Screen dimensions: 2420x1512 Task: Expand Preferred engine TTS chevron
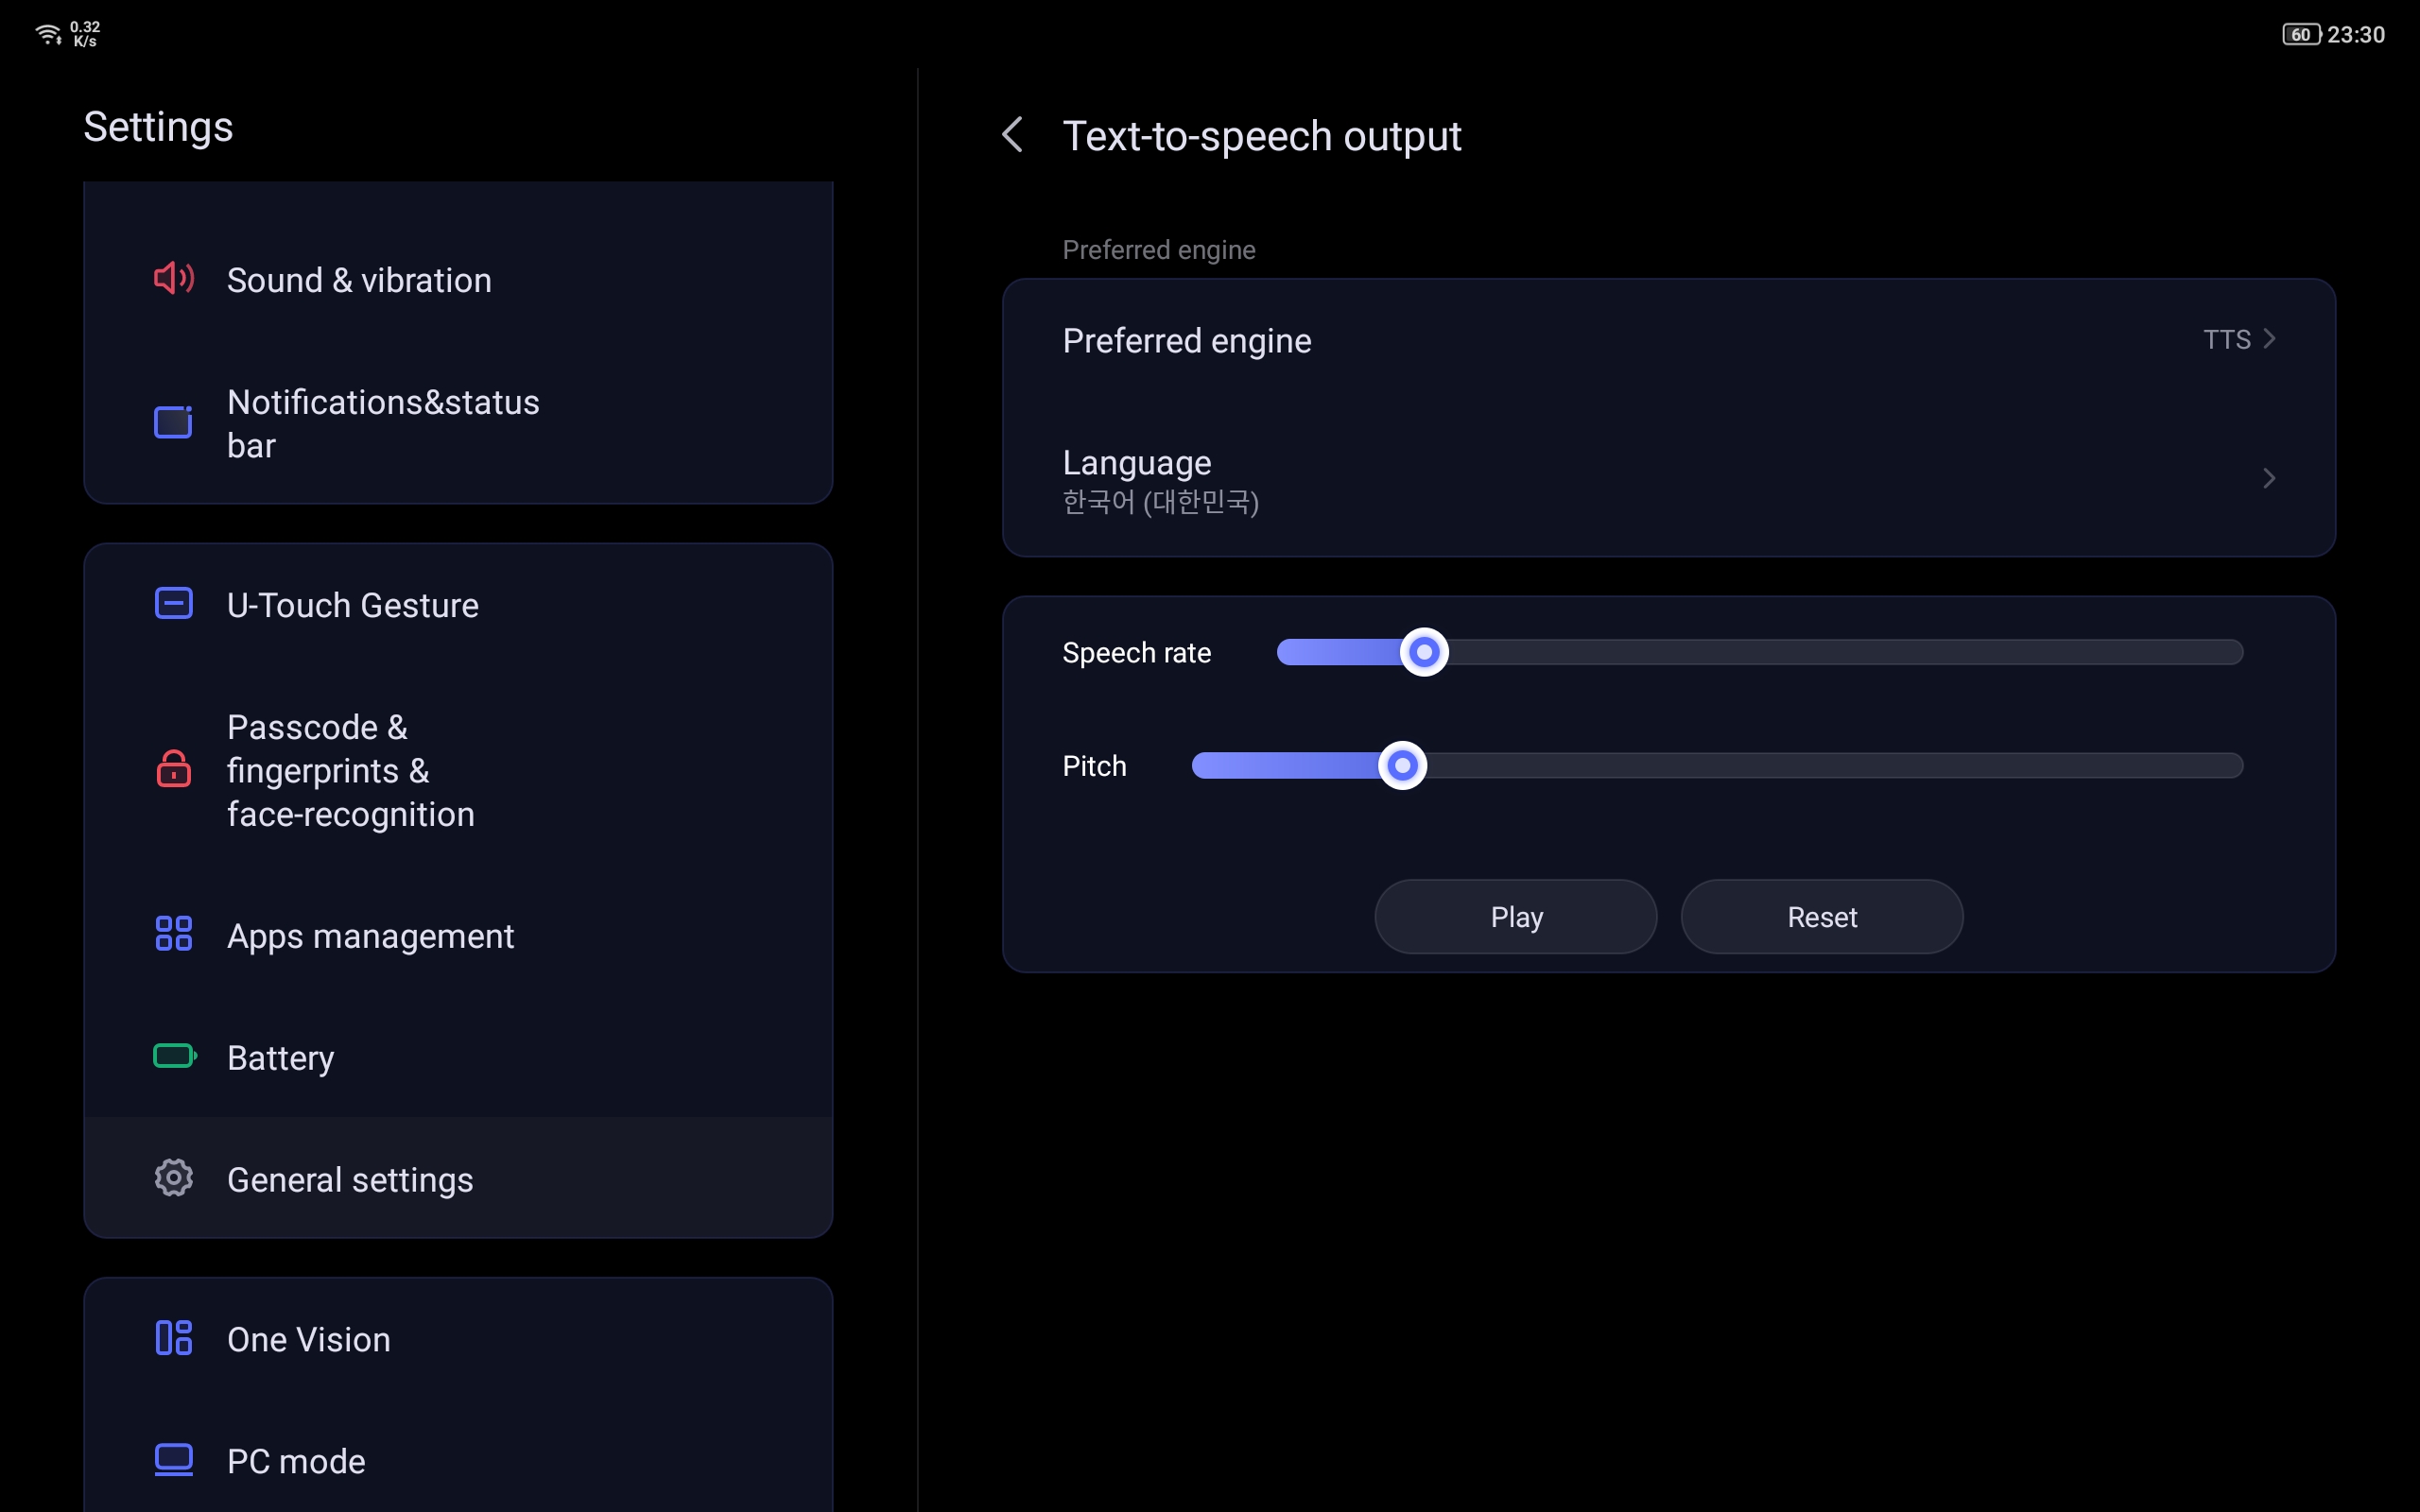tap(2268, 340)
